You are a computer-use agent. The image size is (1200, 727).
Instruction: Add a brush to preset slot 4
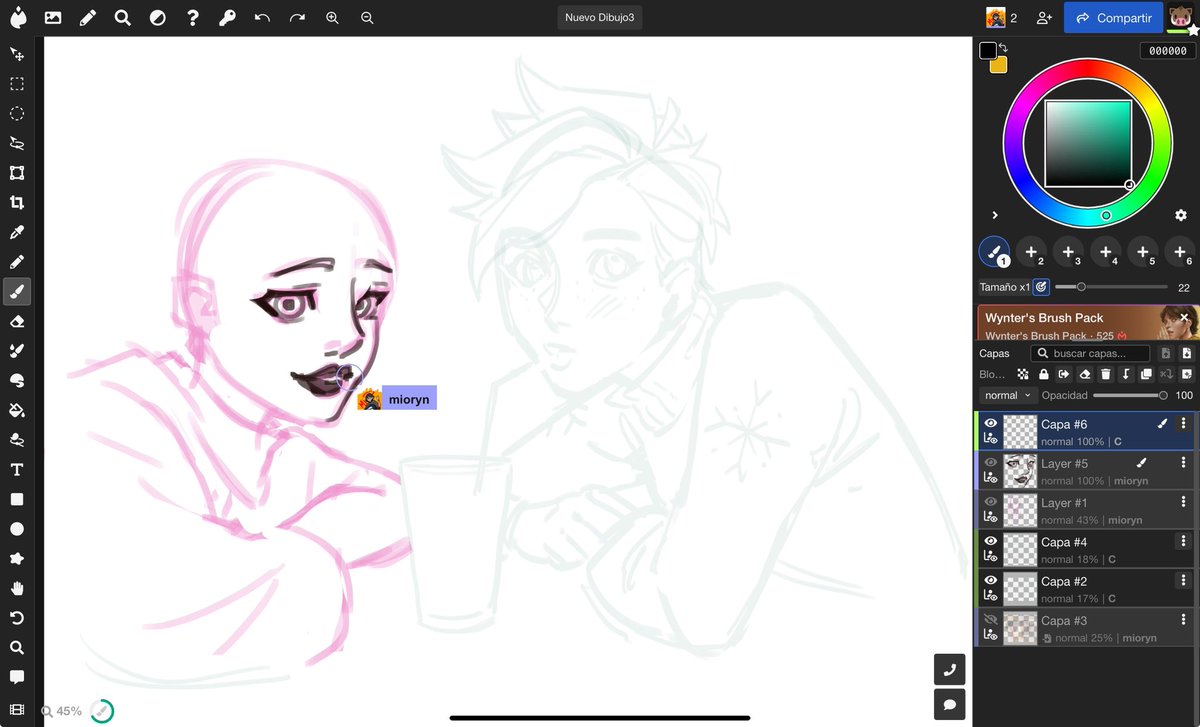click(x=1105, y=252)
